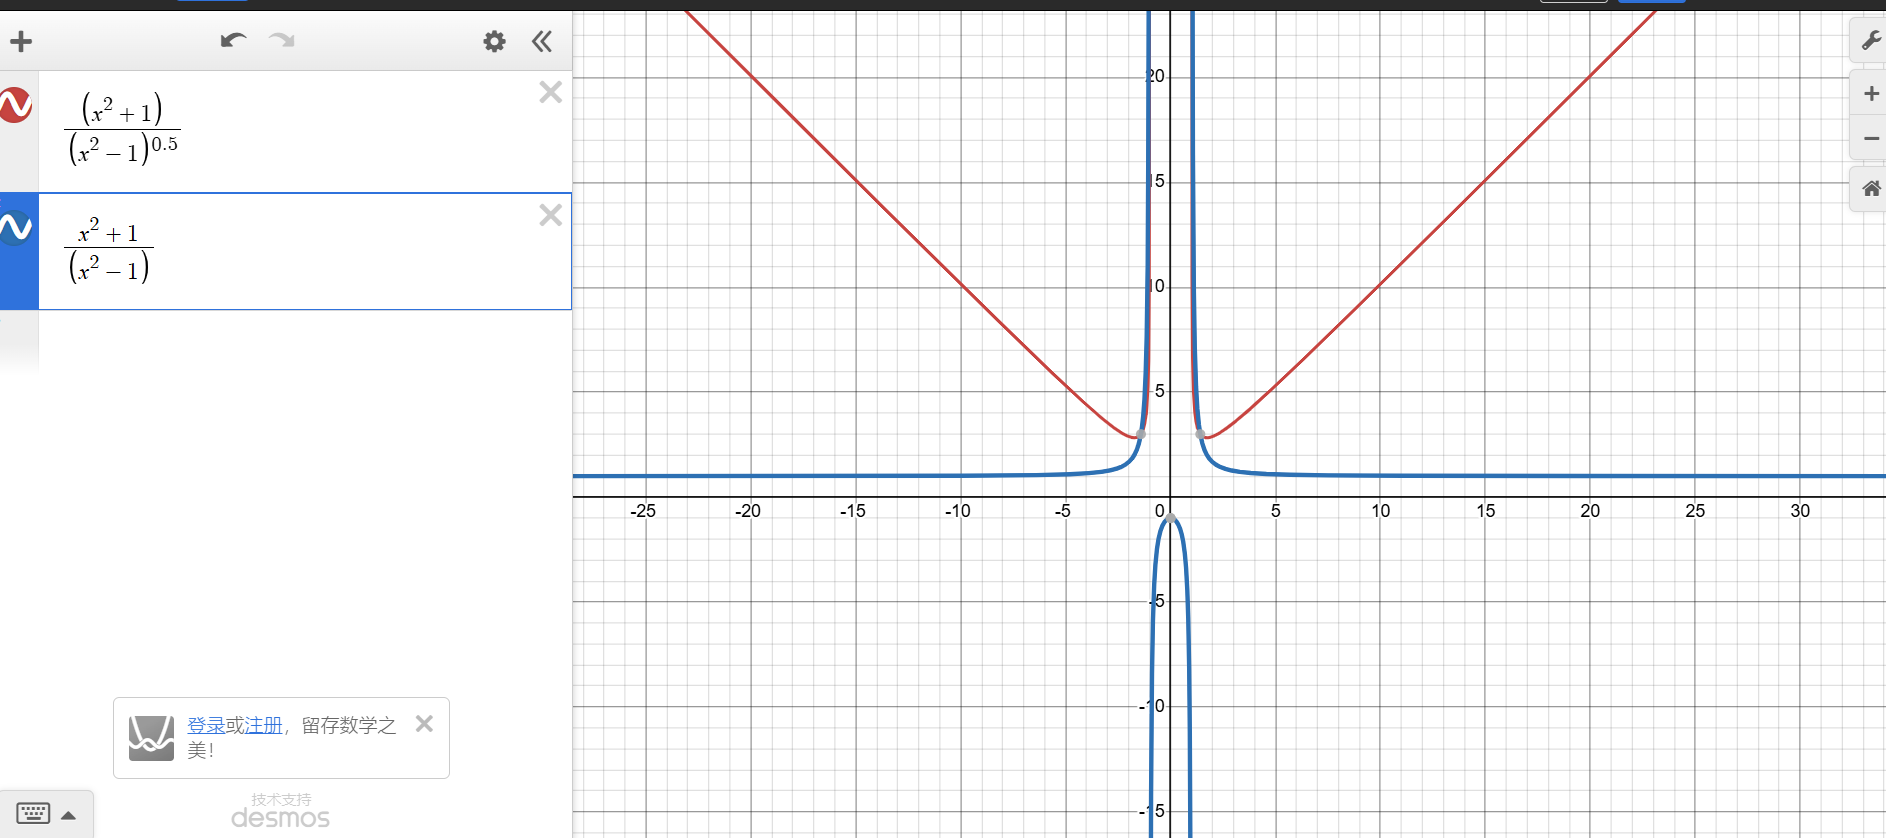Zoom in on the graph
The image size is (1886, 838).
point(1870,94)
